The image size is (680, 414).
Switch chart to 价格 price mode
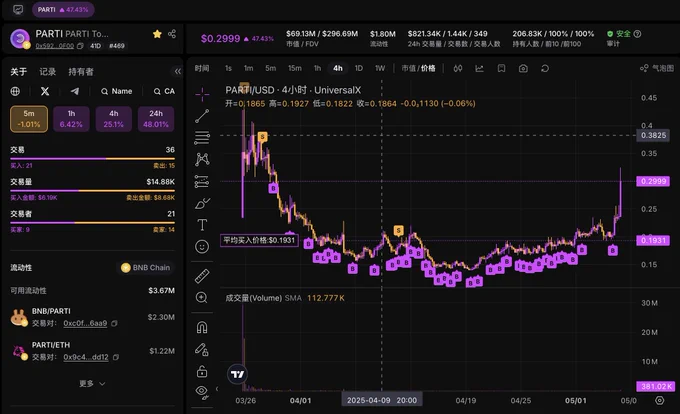tap(428, 68)
